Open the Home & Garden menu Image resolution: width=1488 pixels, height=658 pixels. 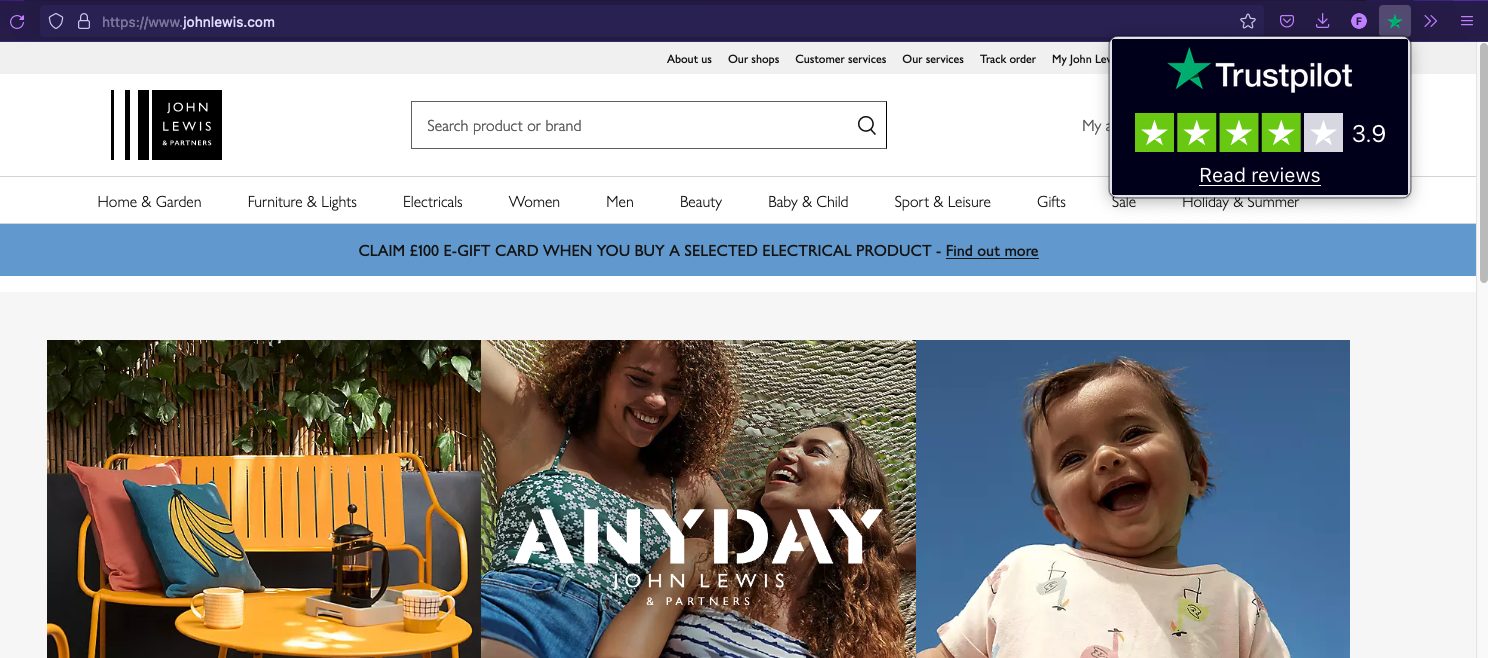click(149, 202)
